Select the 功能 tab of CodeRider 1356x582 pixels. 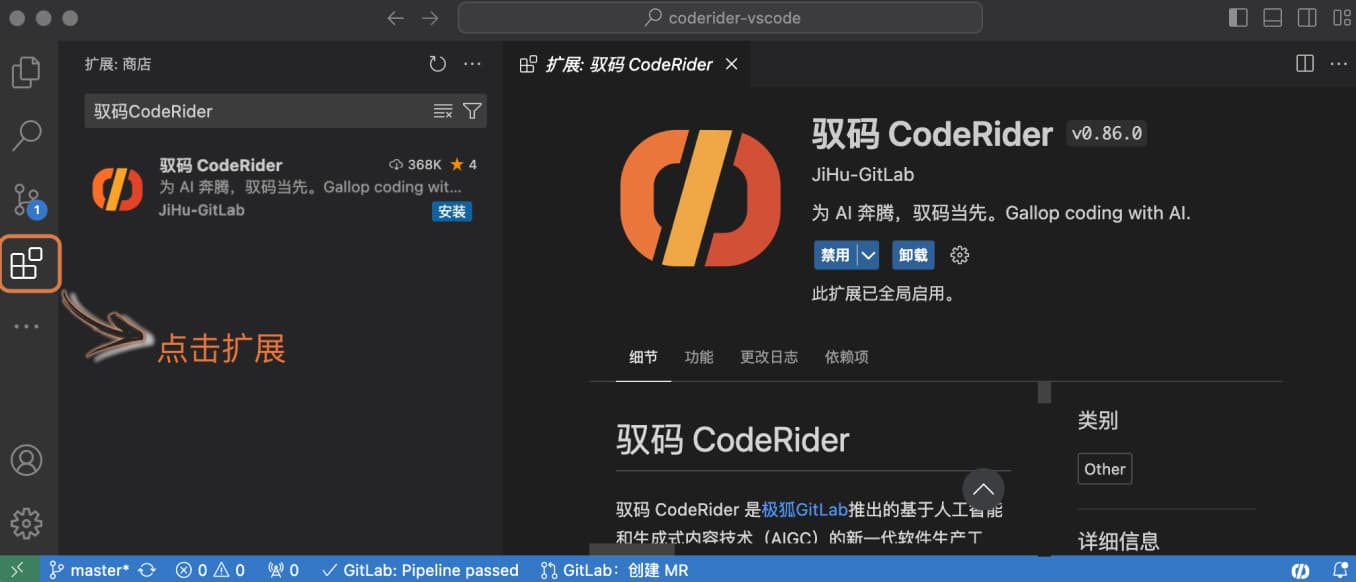tap(698, 356)
